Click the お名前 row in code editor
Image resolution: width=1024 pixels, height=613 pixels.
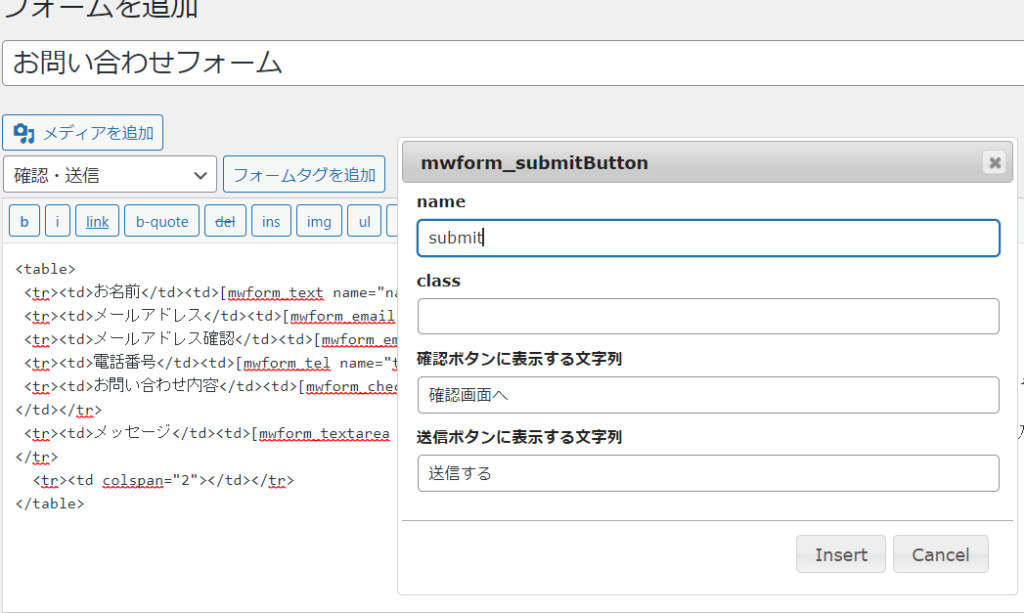(x=211, y=292)
